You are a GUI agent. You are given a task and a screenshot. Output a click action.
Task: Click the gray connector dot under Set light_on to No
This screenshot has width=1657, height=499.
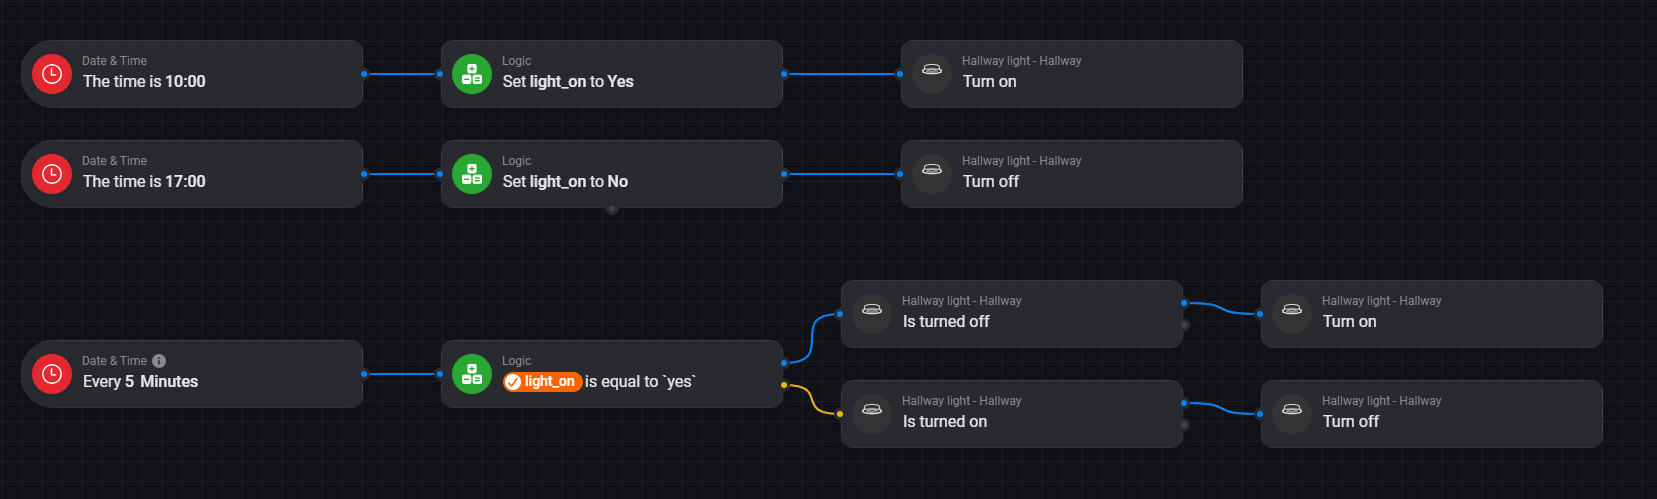tap(612, 210)
